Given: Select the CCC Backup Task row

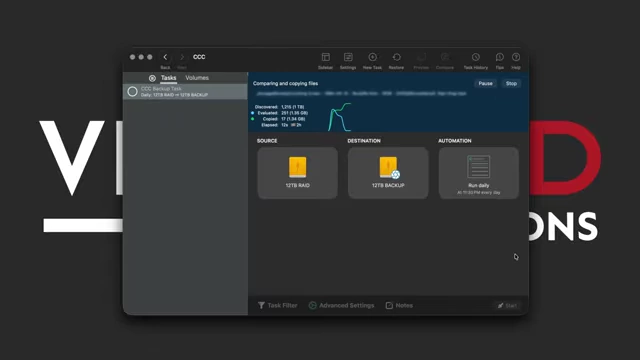Looking at the screenshot, I should click(x=185, y=91).
